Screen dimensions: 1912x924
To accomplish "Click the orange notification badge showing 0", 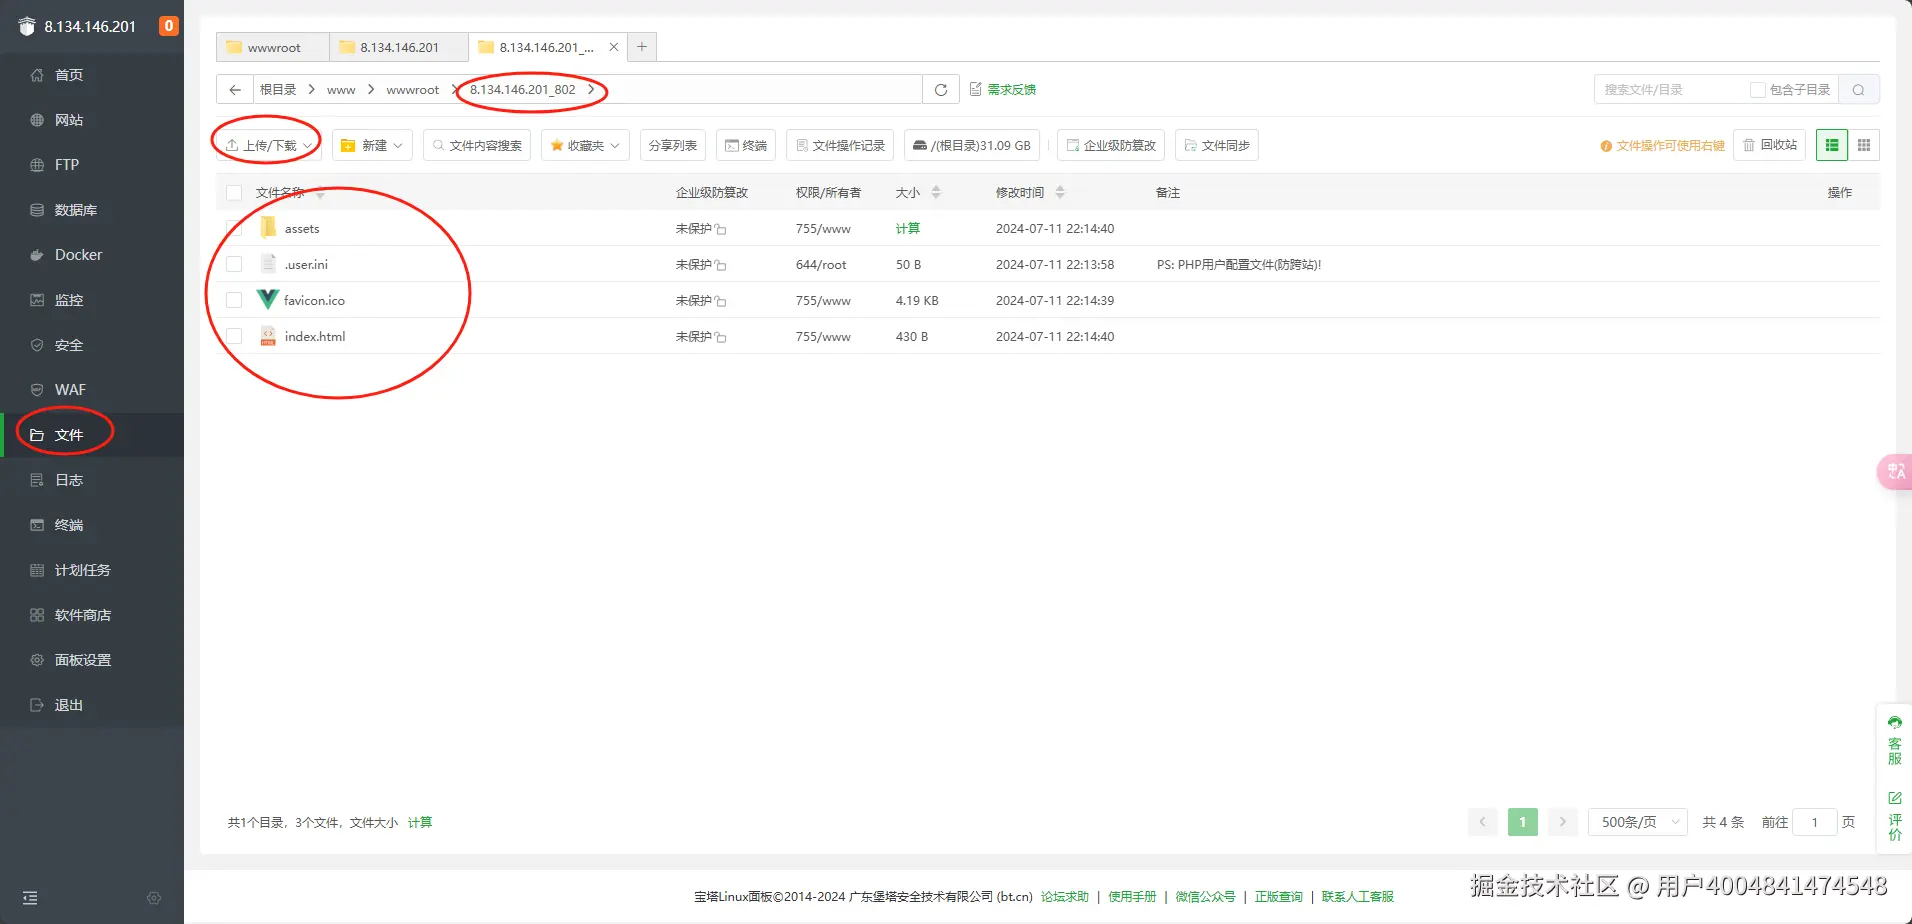I will point(169,26).
